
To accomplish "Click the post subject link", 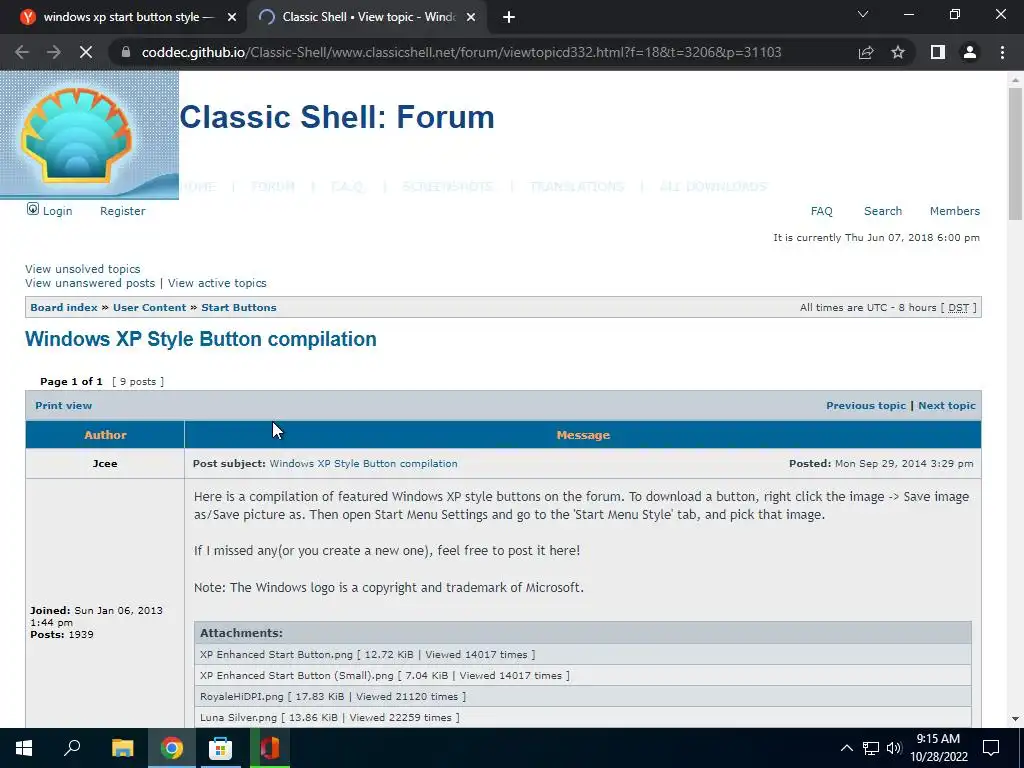I will pyautogui.click(x=363, y=464).
